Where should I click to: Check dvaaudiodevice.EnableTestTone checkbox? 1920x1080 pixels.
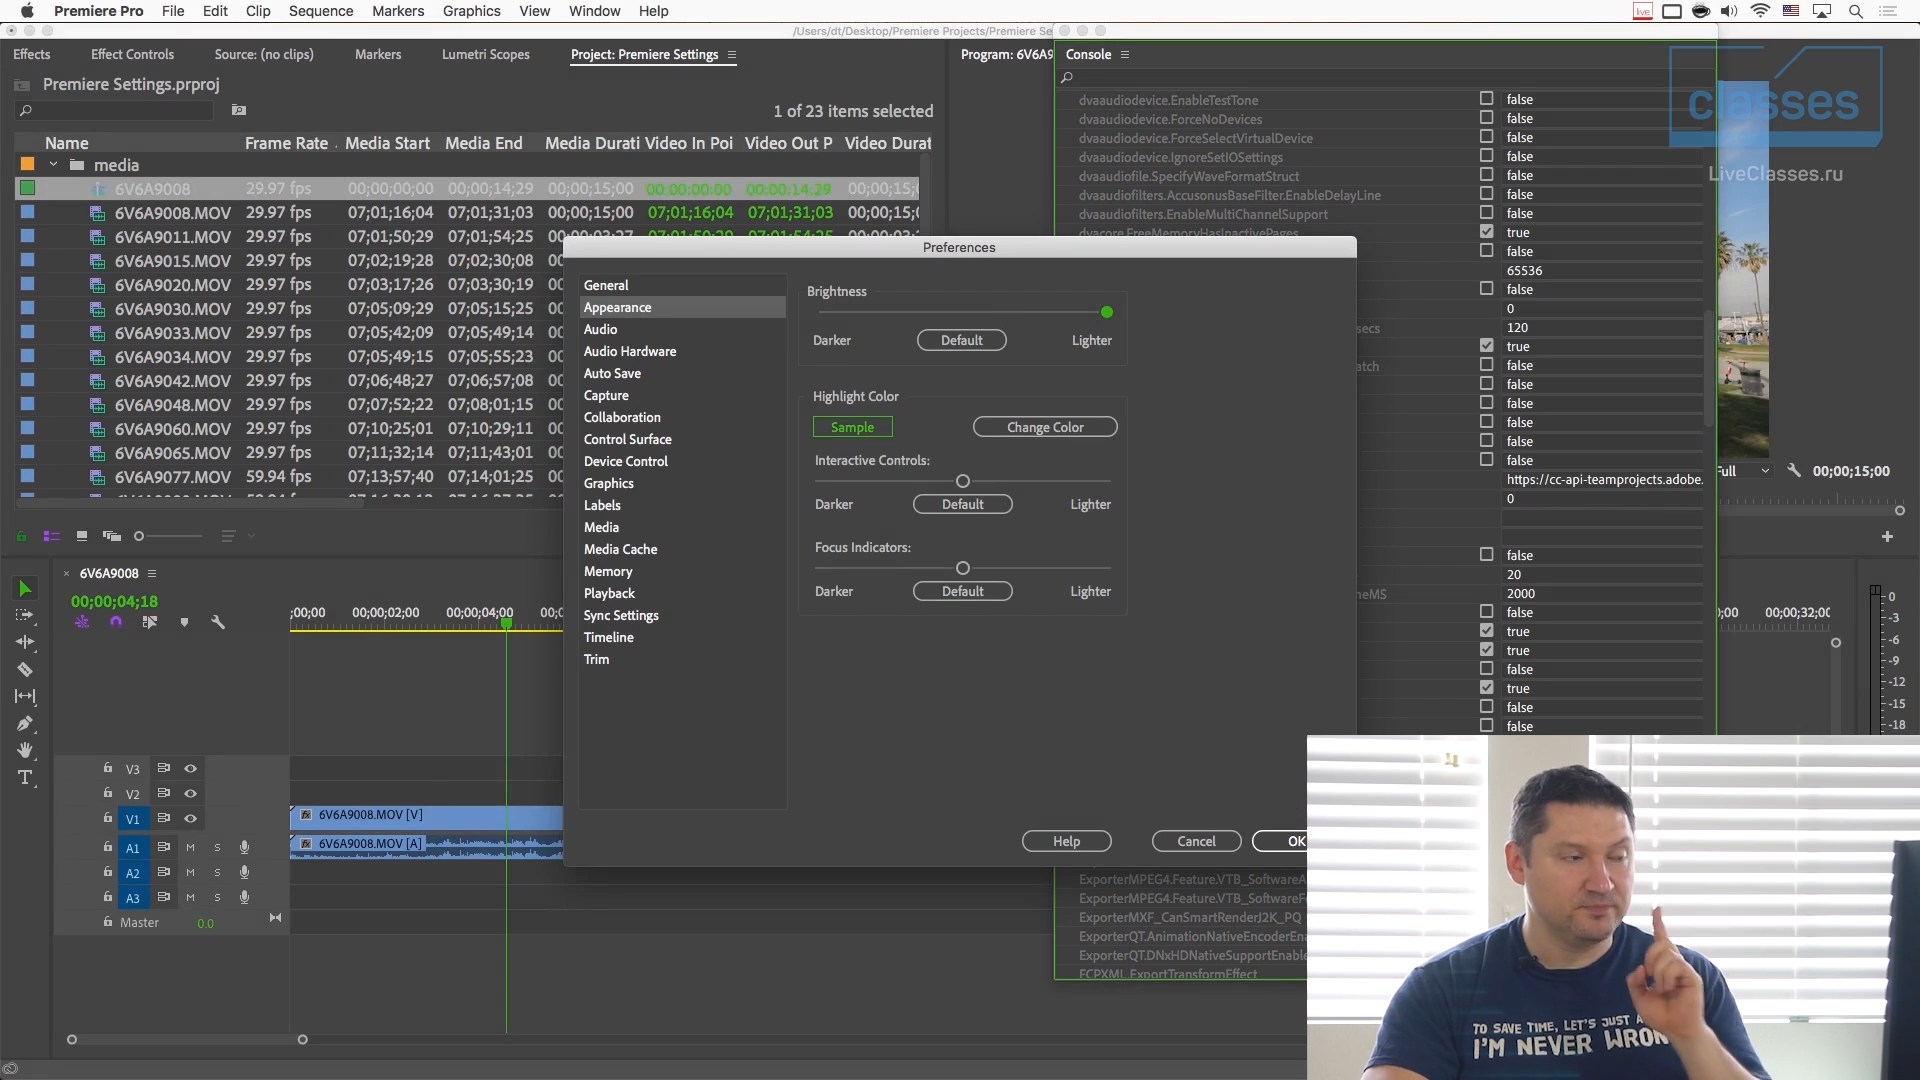pyautogui.click(x=1486, y=99)
